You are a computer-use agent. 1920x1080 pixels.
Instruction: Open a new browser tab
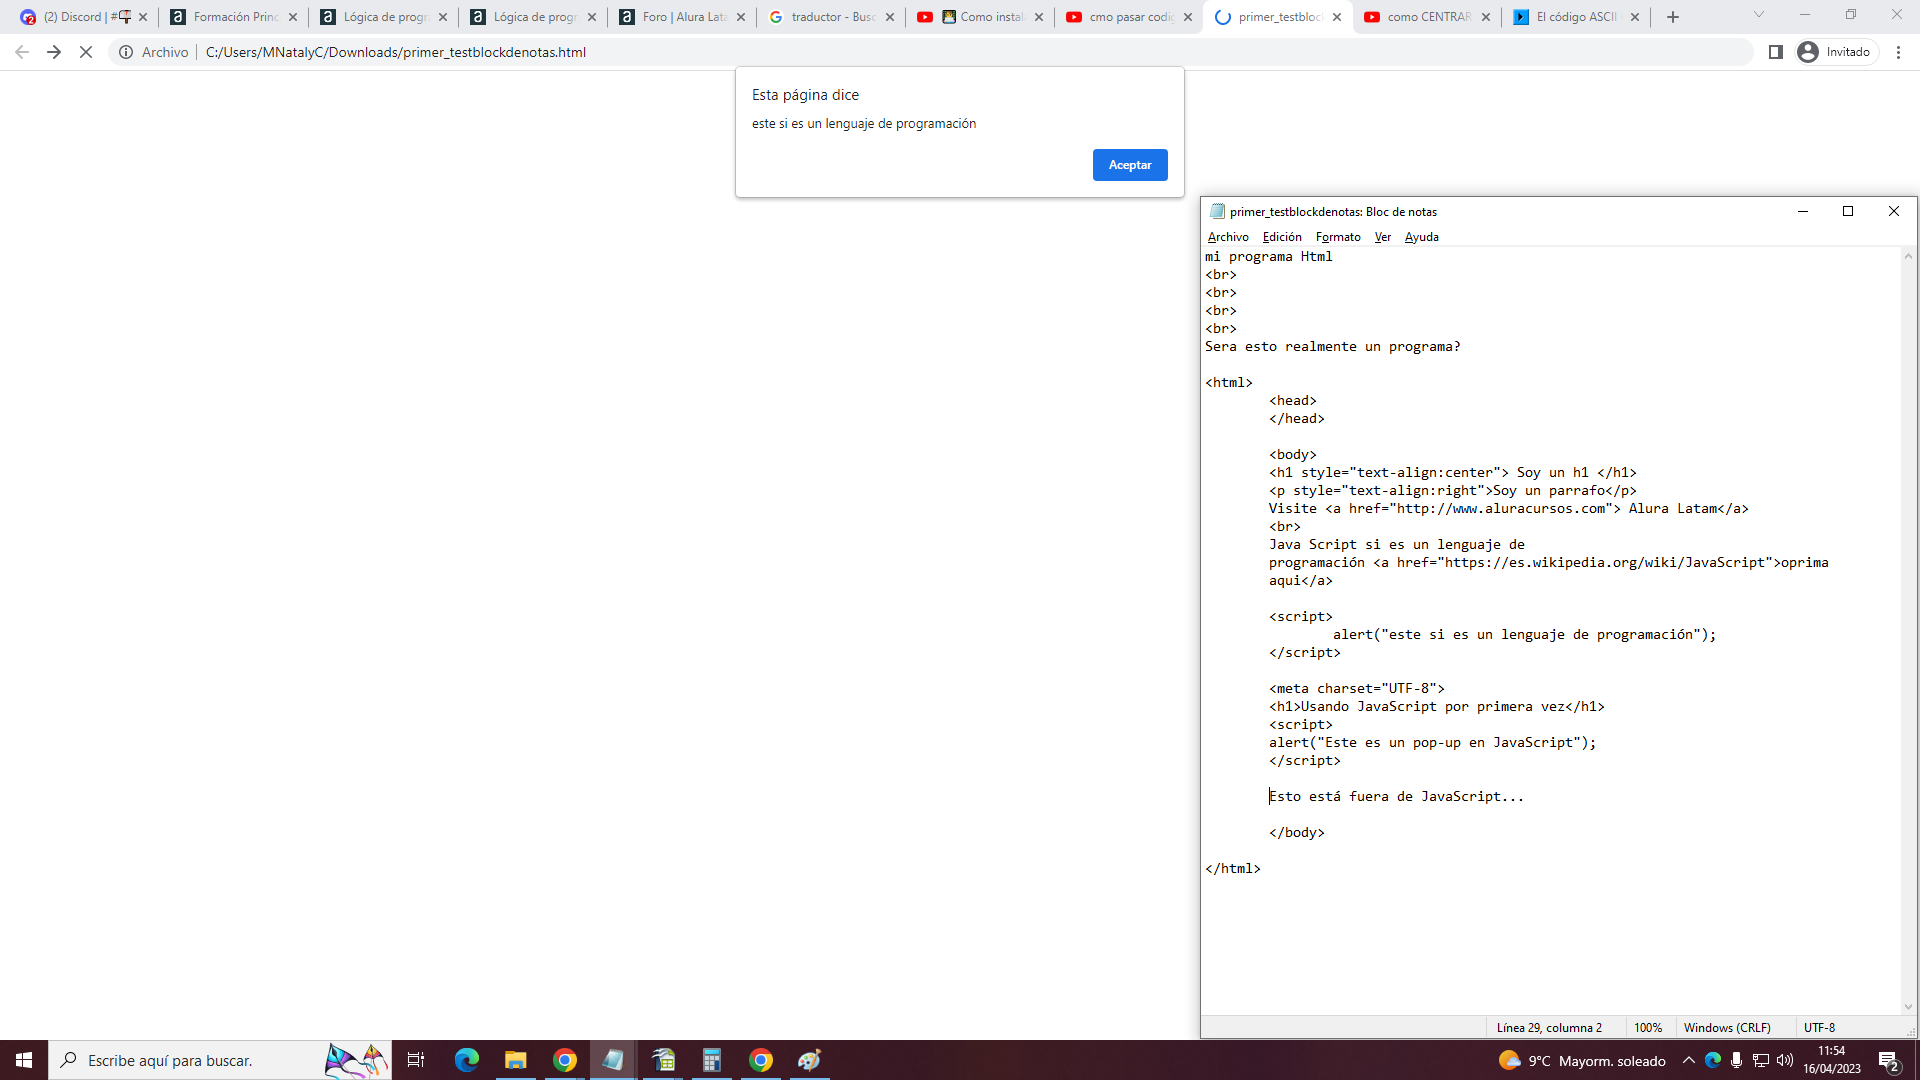pyautogui.click(x=1673, y=17)
